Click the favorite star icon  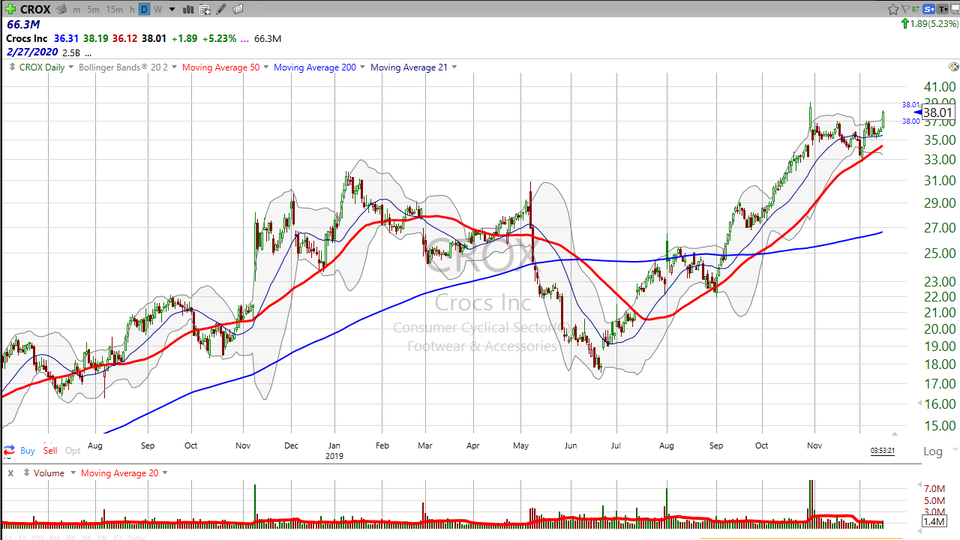click(x=893, y=9)
